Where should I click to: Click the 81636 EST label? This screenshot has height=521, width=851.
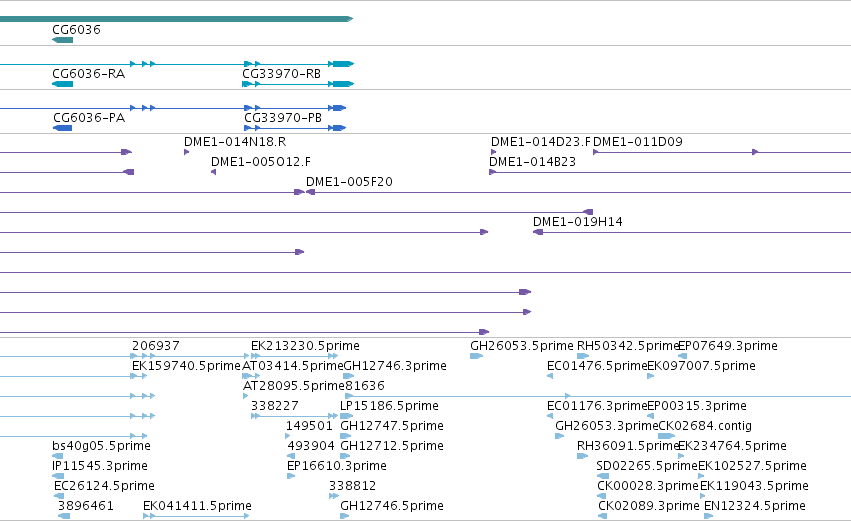coord(365,386)
